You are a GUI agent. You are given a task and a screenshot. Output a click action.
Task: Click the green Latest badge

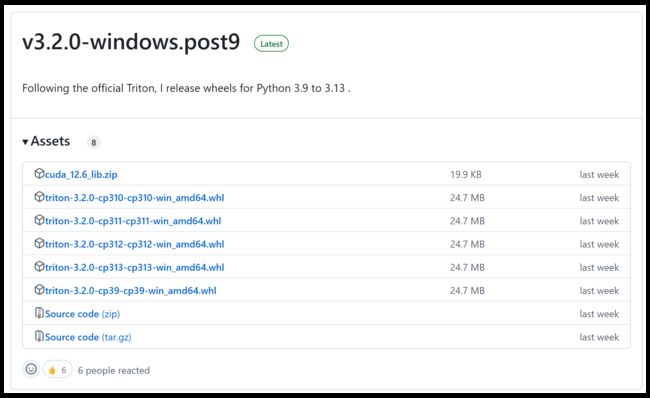point(271,44)
